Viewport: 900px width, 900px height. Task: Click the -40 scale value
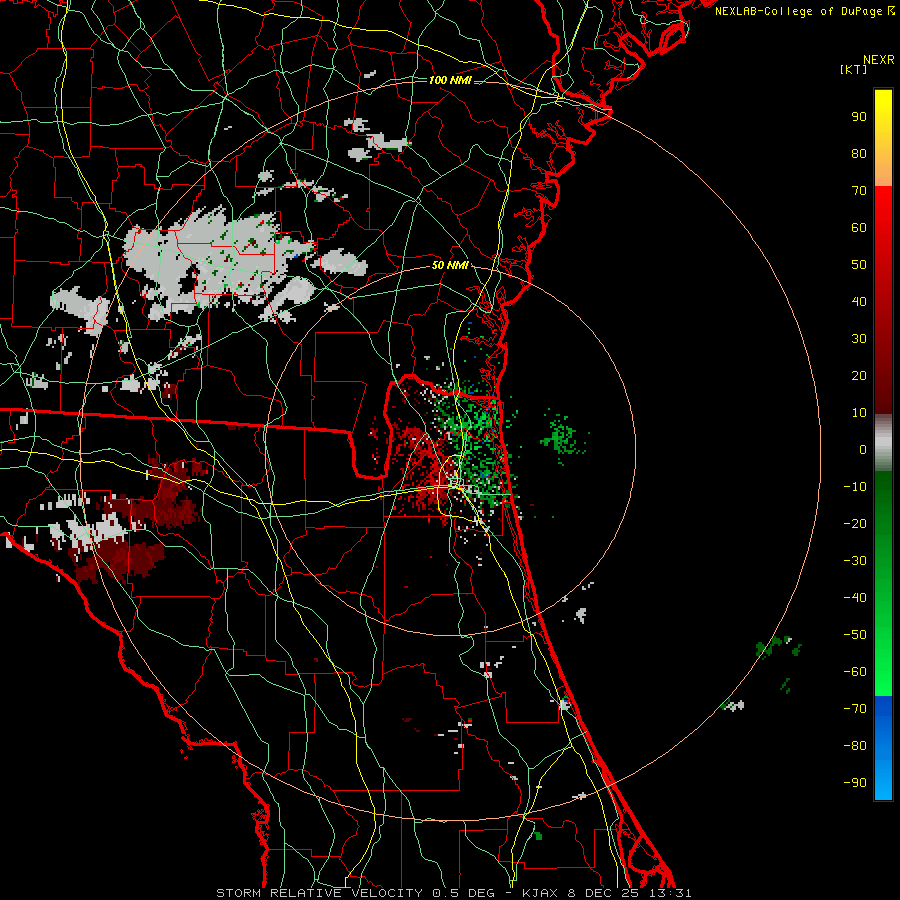(855, 598)
